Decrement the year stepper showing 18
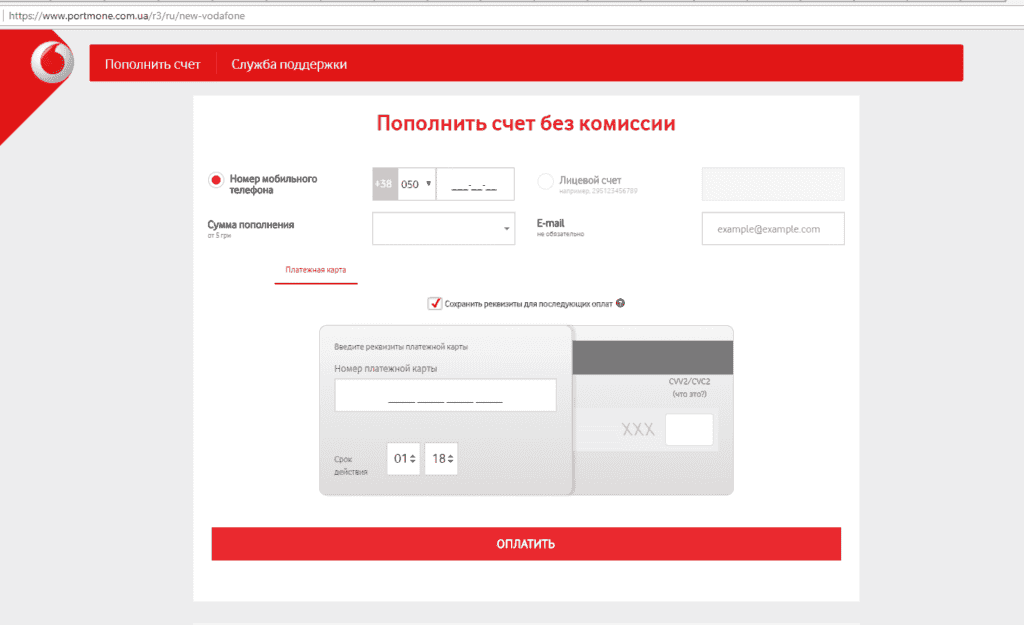This screenshot has height=625, width=1024. 450,463
